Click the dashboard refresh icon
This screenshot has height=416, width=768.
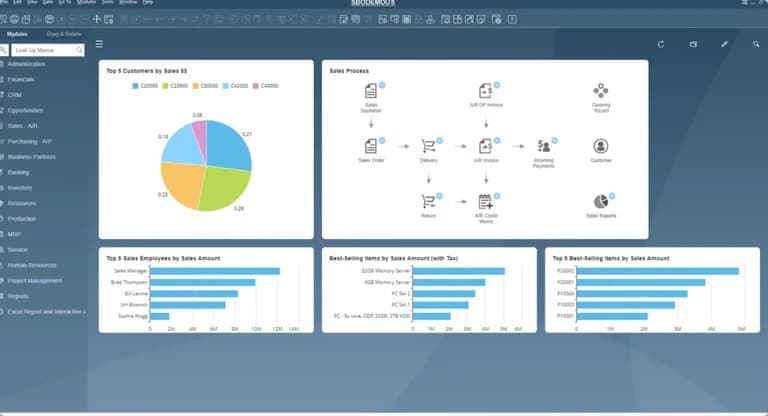click(x=661, y=44)
